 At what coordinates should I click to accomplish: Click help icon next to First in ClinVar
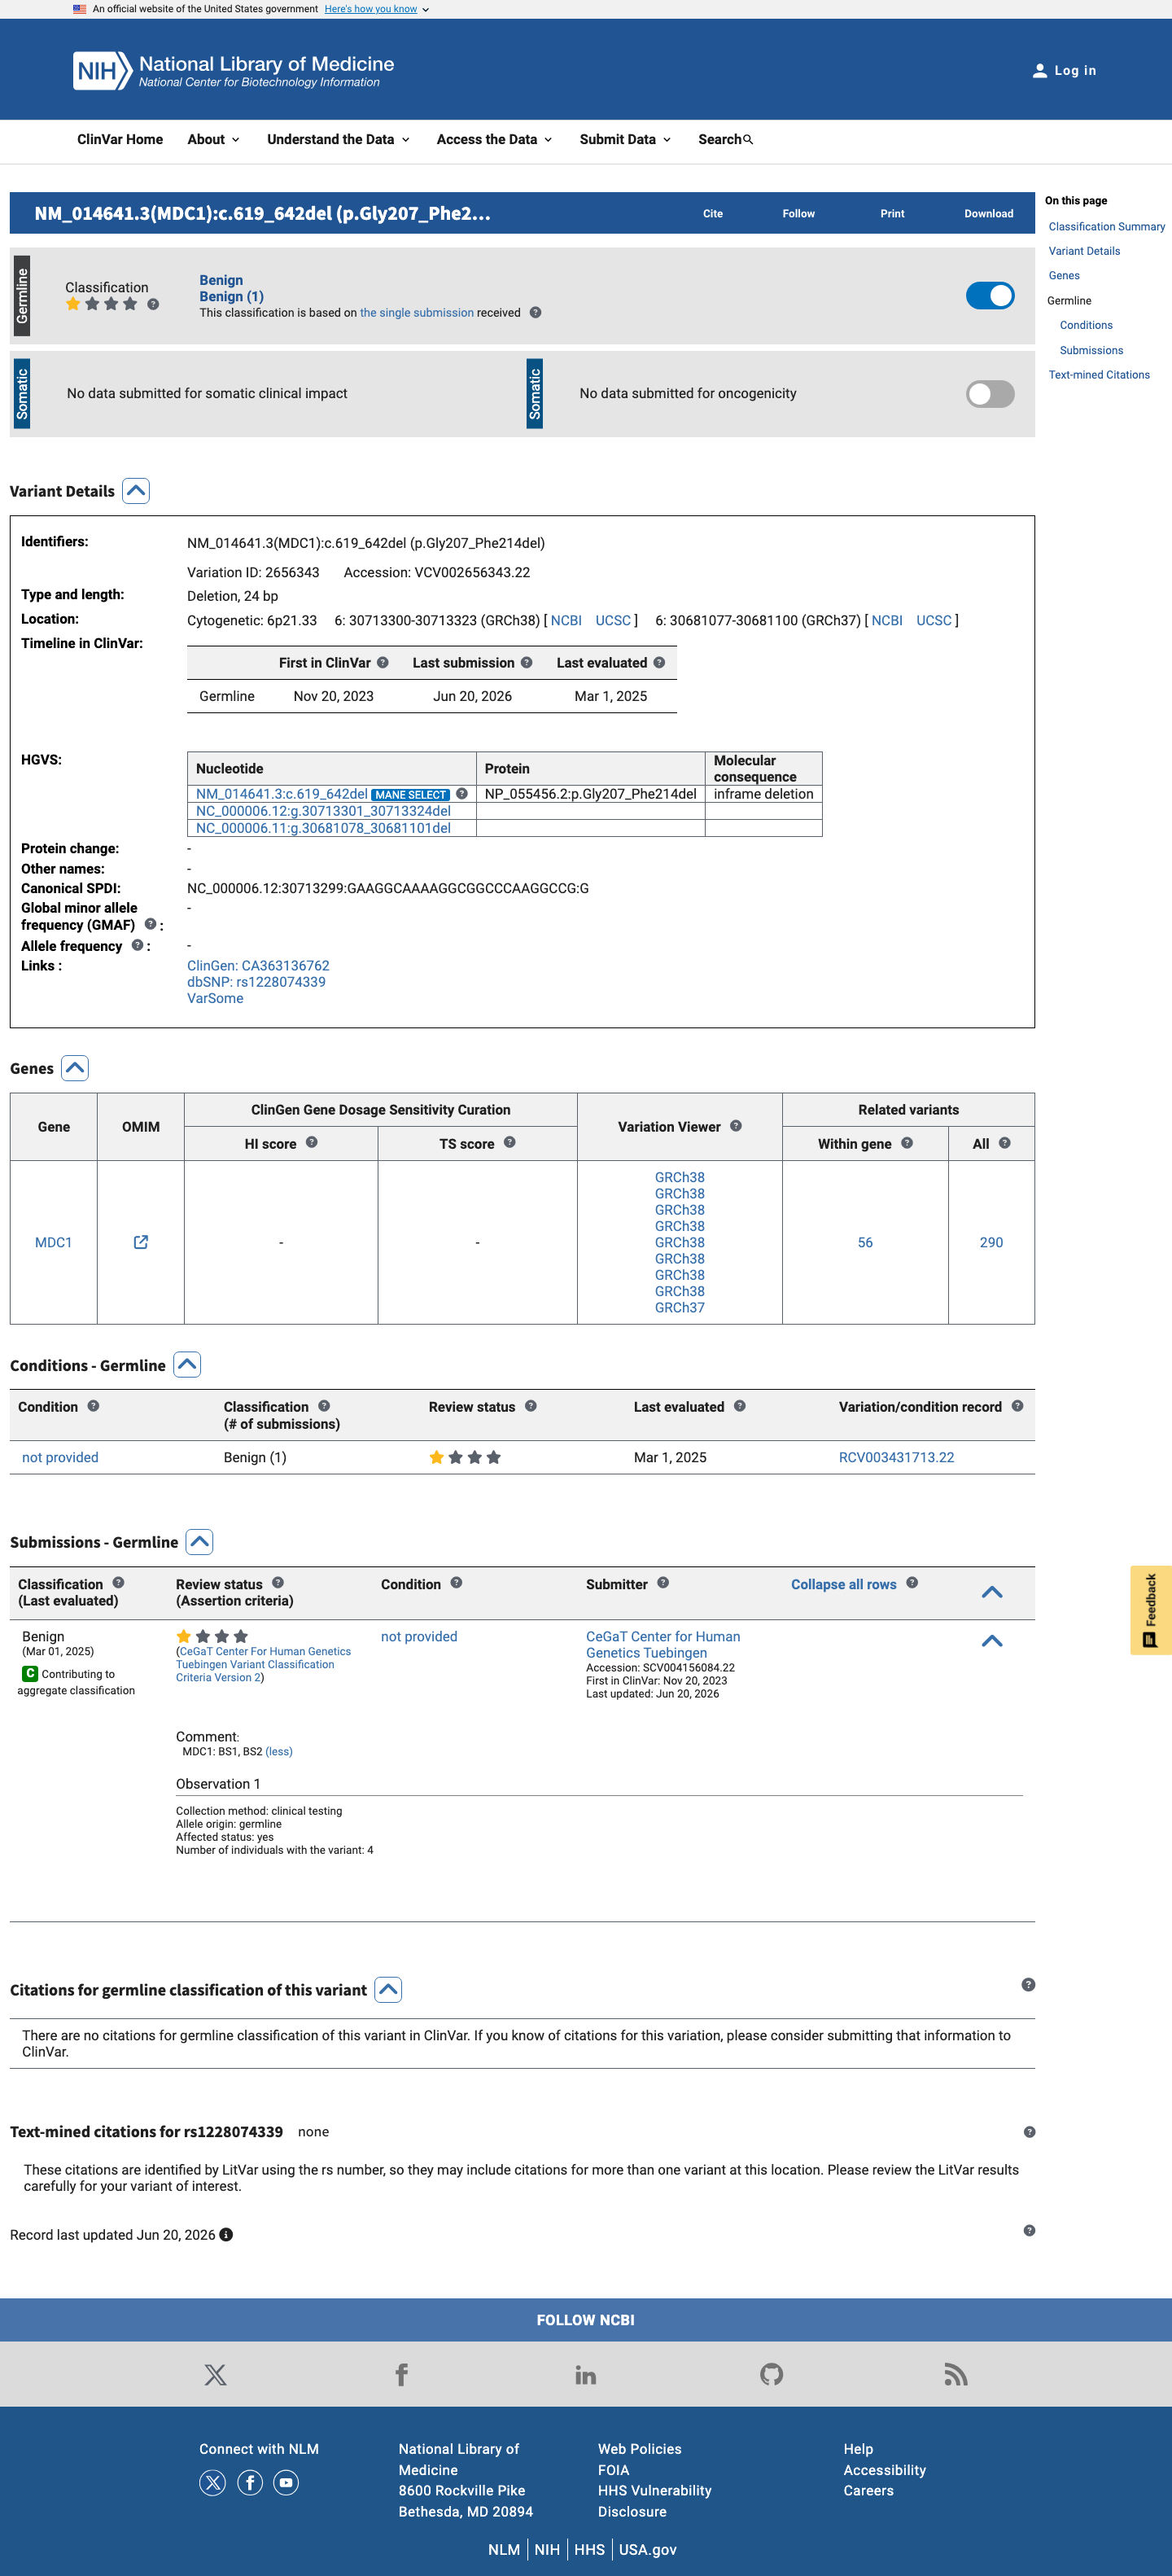pyautogui.click(x=382, y=663)
